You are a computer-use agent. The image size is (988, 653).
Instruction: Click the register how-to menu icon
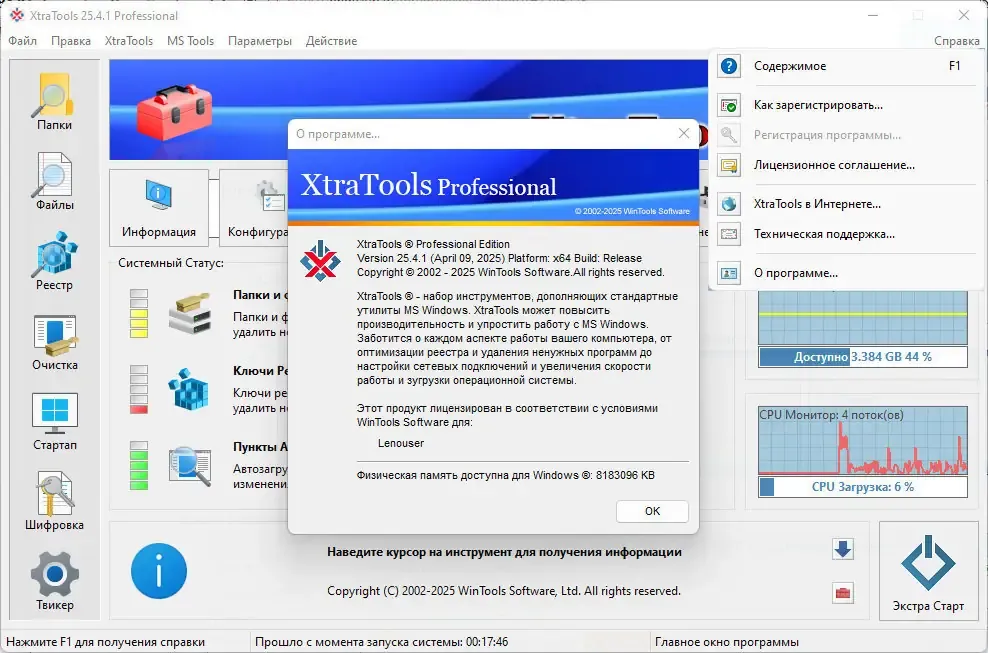[x=729, y=105]
